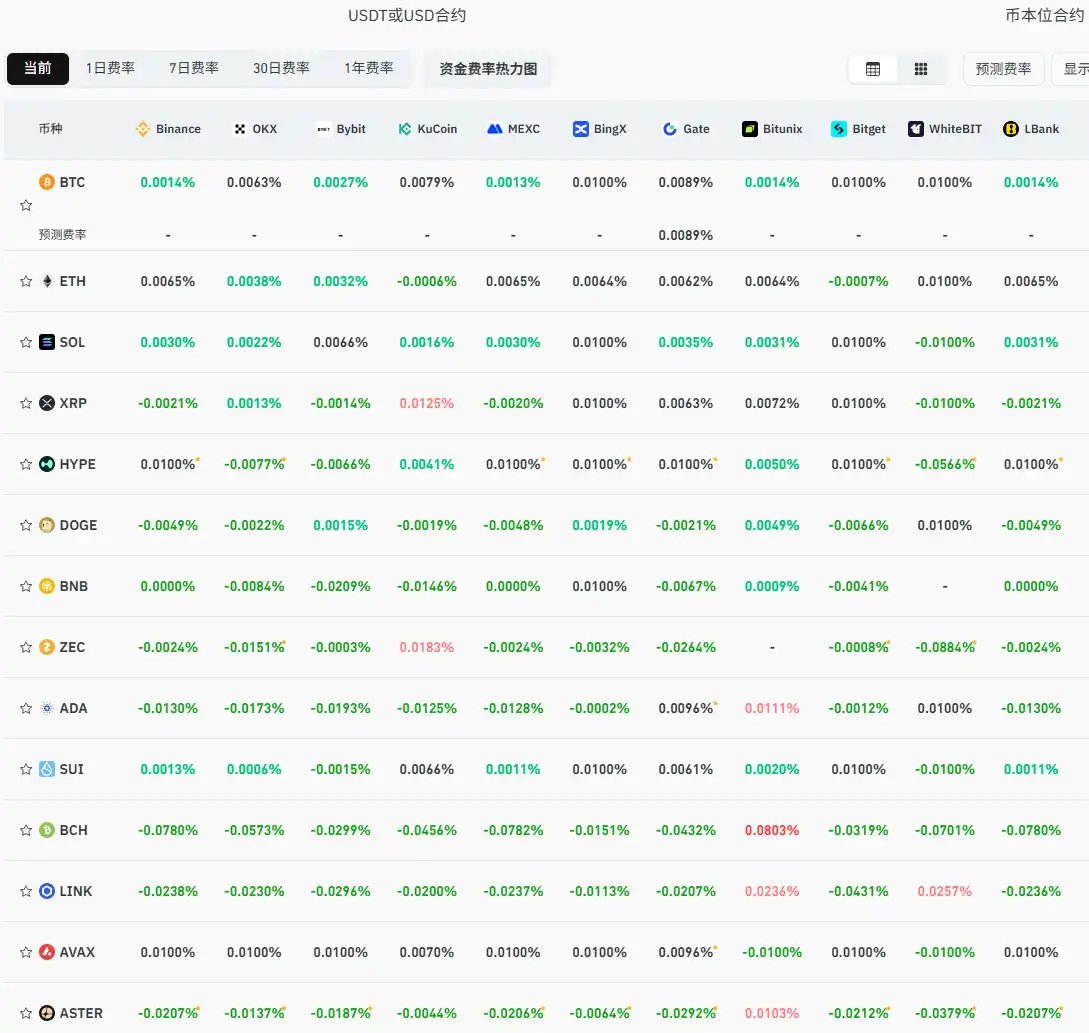This screenshot has width=1089, height=1033.
Task: Star the BNB row
Action: pos(26,586)
